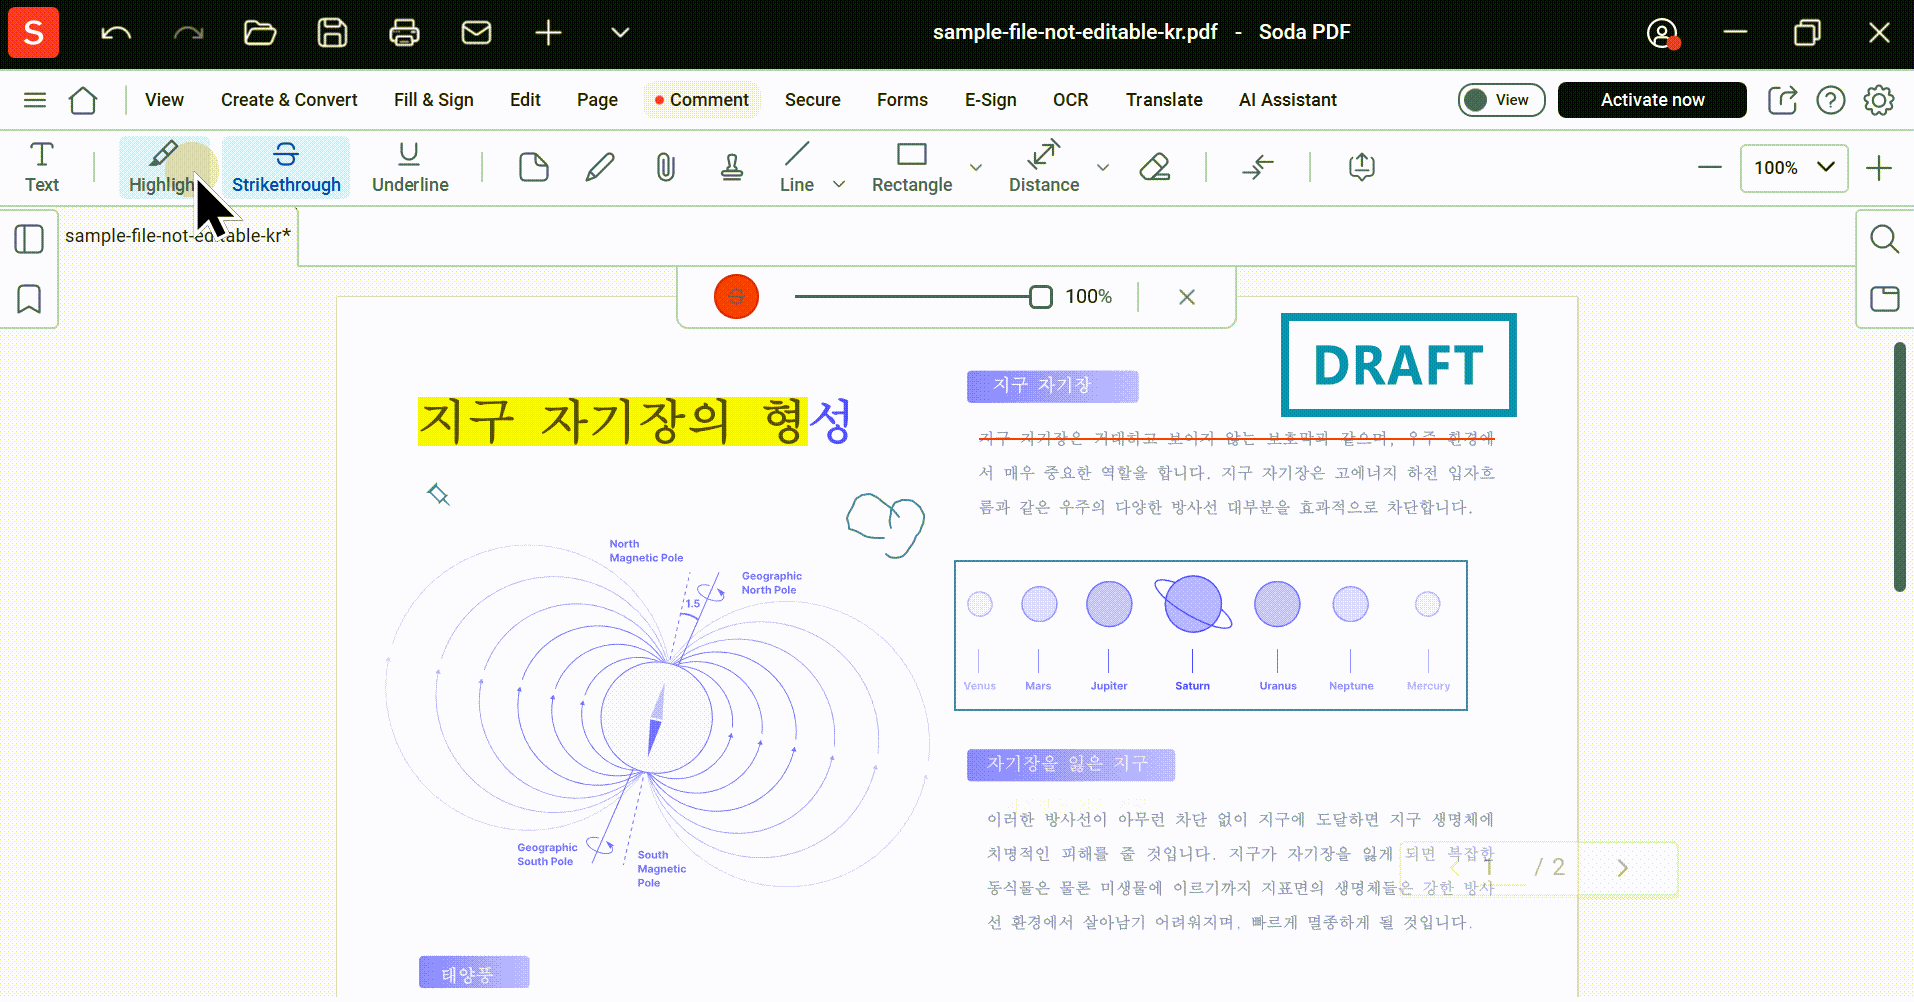Select the attachment paperclip tool
1914x1002 pixels.
click(x=666, y=167)
